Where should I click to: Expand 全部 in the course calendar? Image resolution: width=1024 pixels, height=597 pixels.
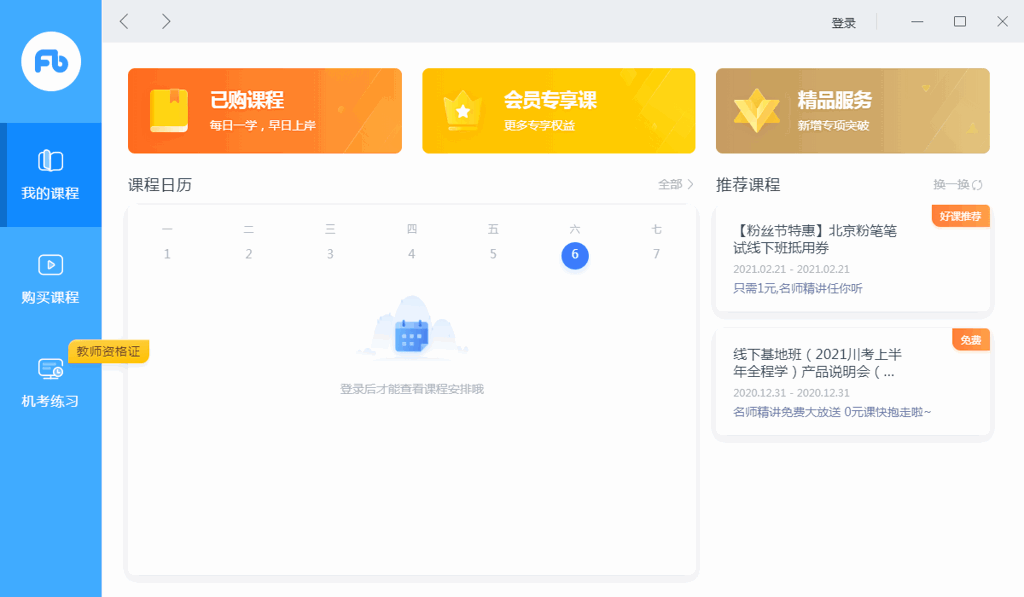click(x=675, y=184)
